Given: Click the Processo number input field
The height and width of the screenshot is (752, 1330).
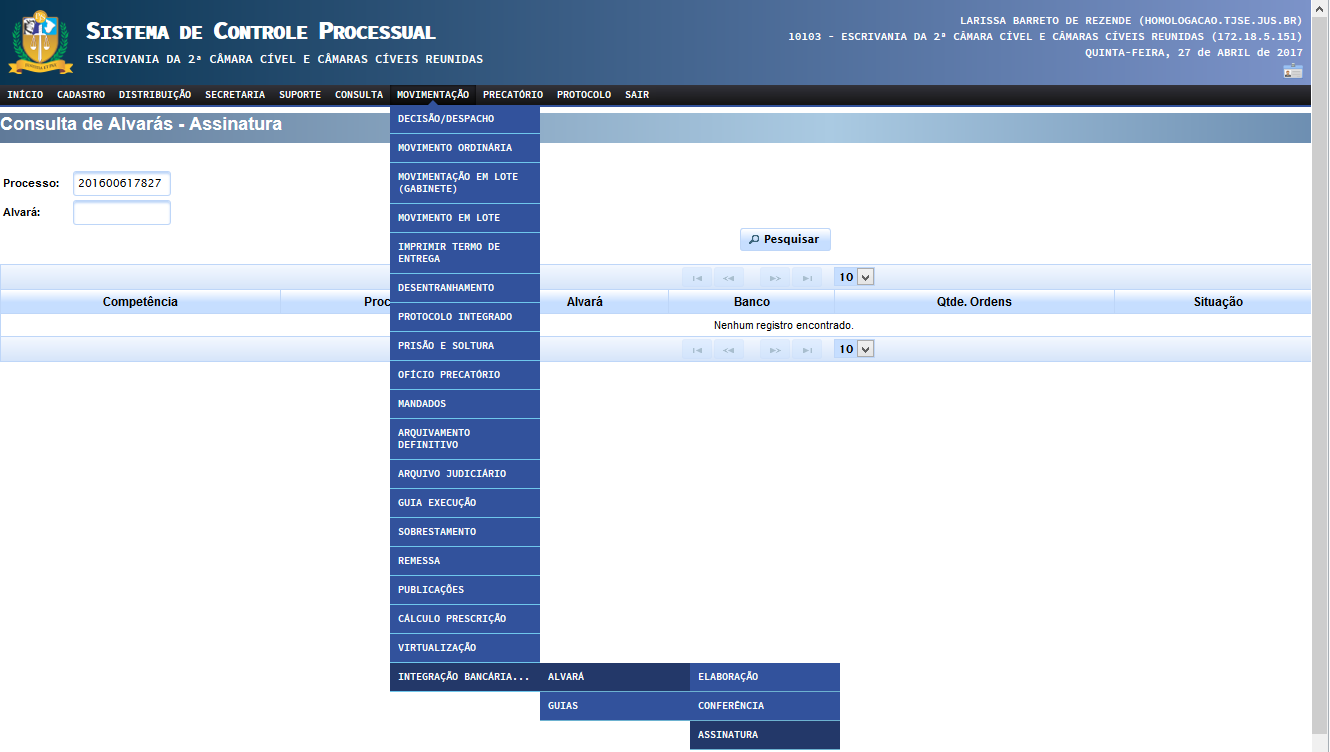Looking at the screenshot, I should click(122, 184).
